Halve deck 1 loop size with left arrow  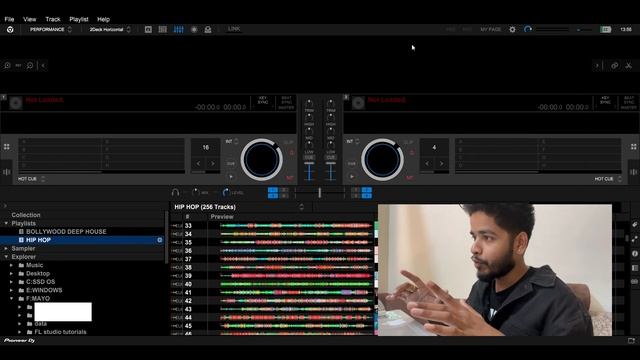[198, 164]
